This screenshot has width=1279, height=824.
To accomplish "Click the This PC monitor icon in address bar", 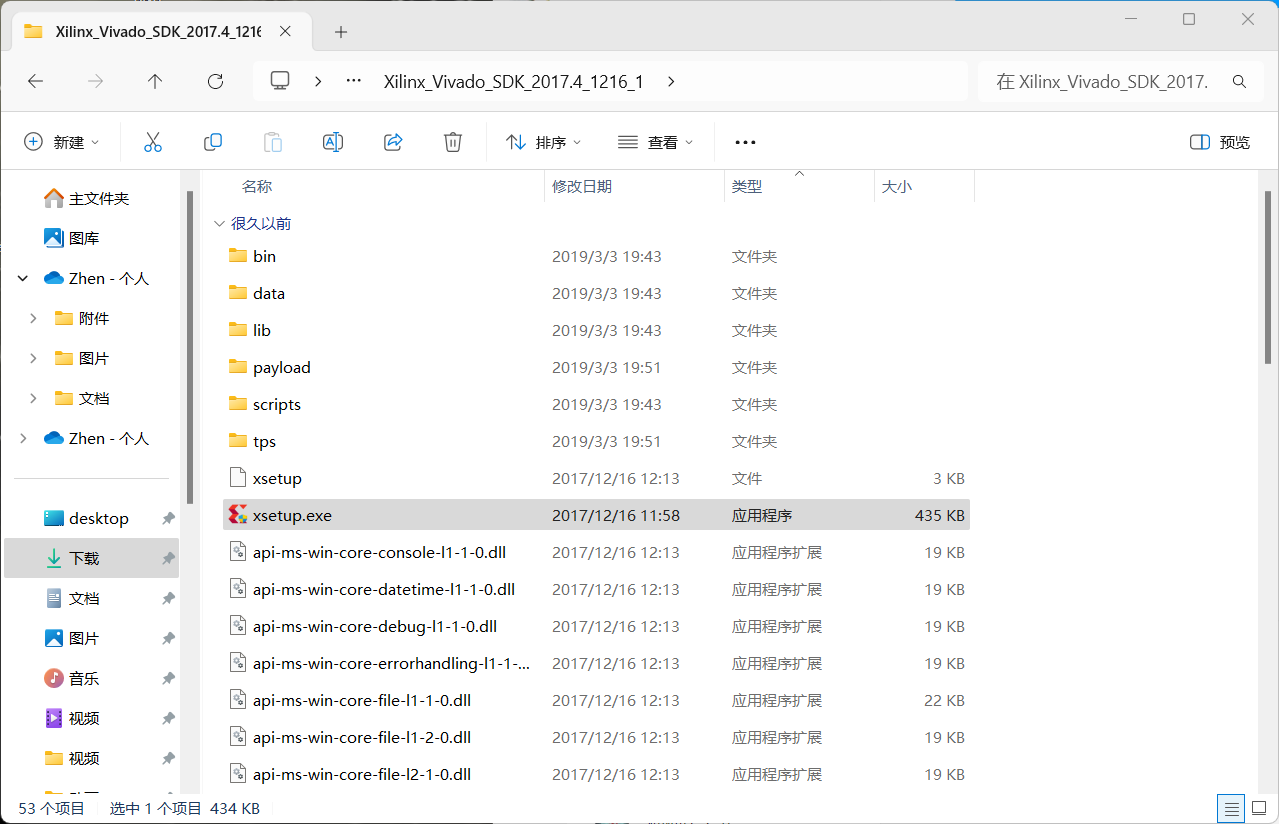I will click(x=280, y=81).
